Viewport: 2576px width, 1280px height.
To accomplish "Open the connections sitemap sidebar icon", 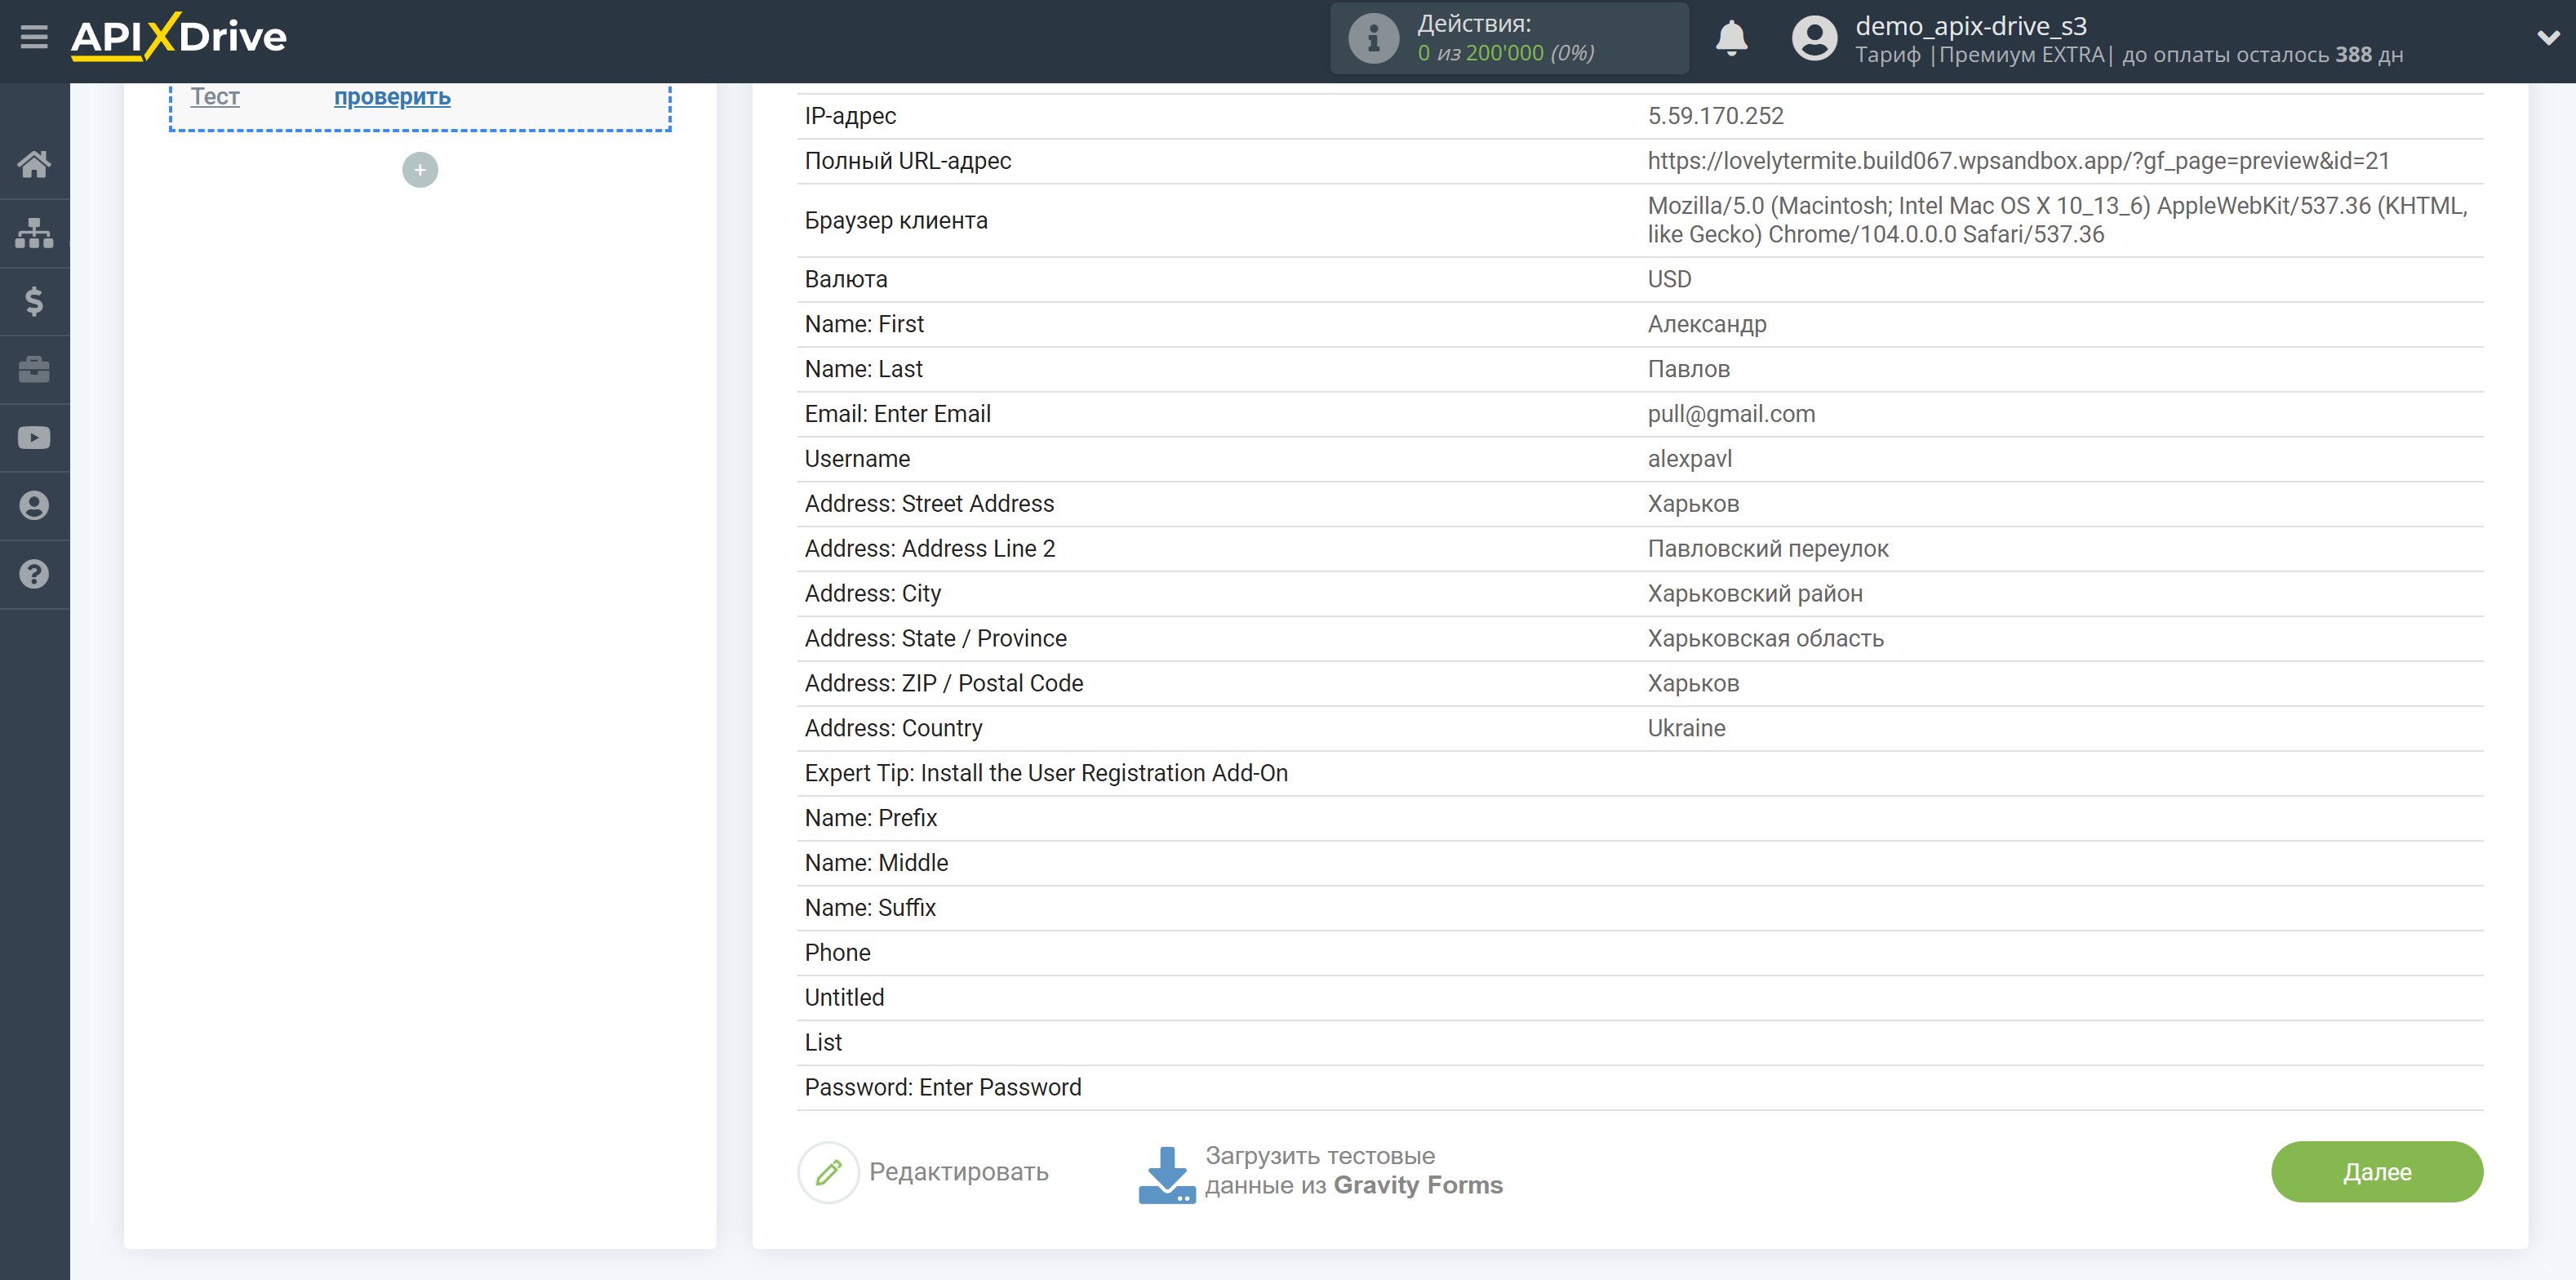I will click(x=34, y=233).
